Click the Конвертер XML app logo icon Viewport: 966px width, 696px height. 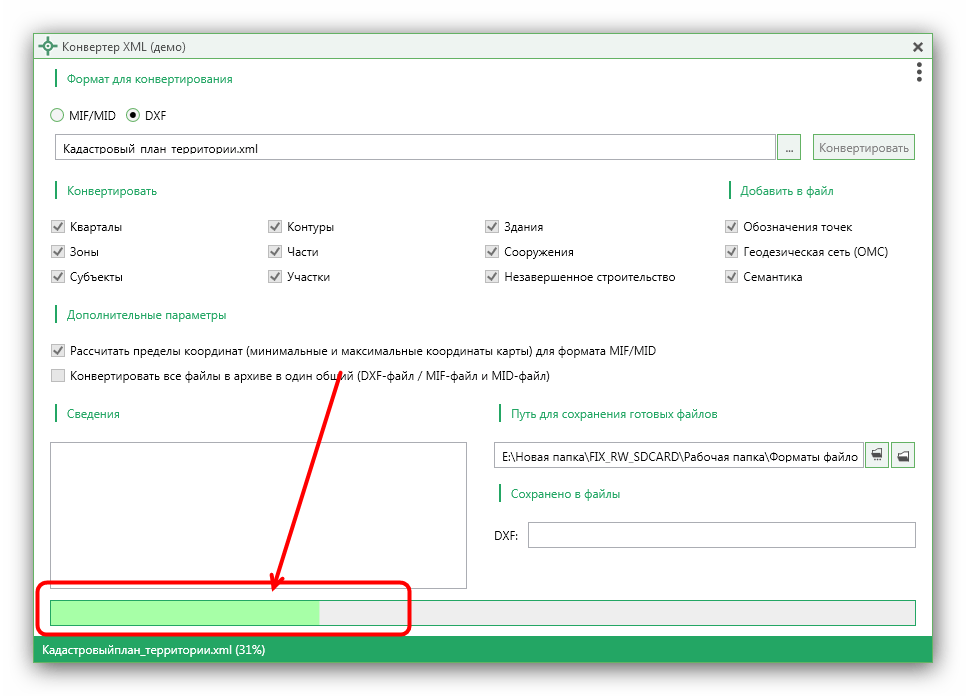pos(47,47)
